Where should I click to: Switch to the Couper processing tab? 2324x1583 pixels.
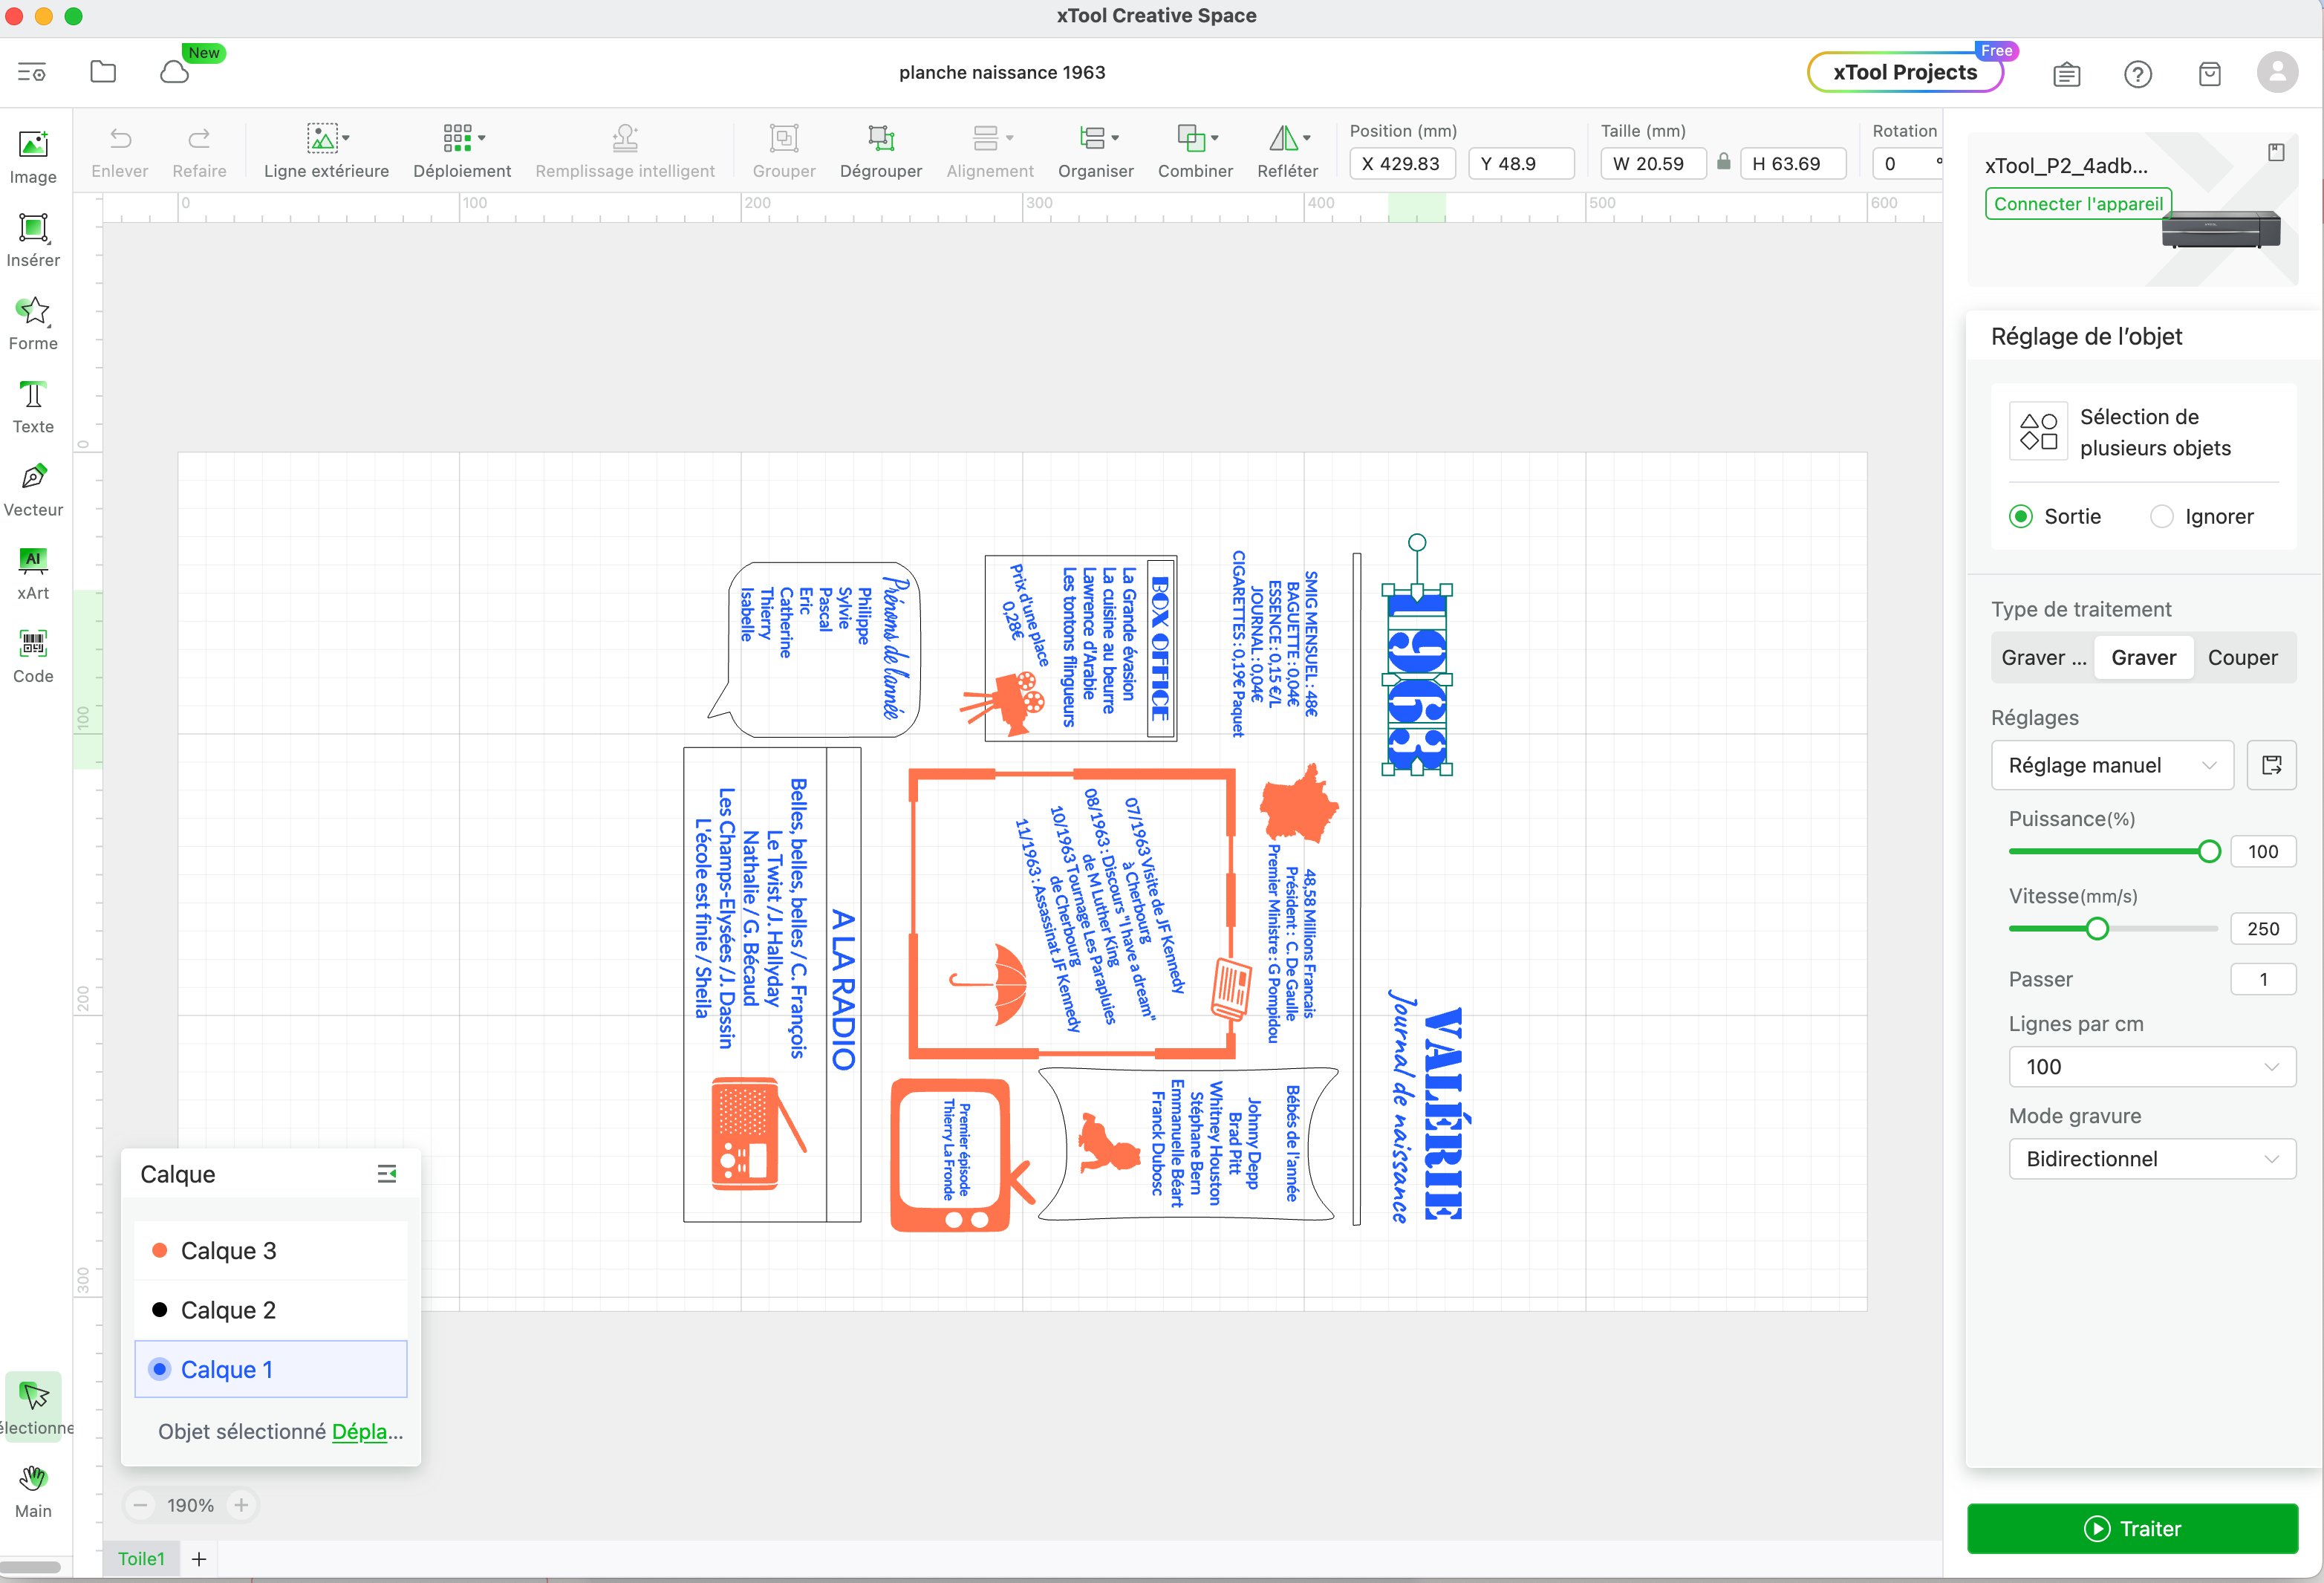pyautogui.click(x=2242, y=657)
